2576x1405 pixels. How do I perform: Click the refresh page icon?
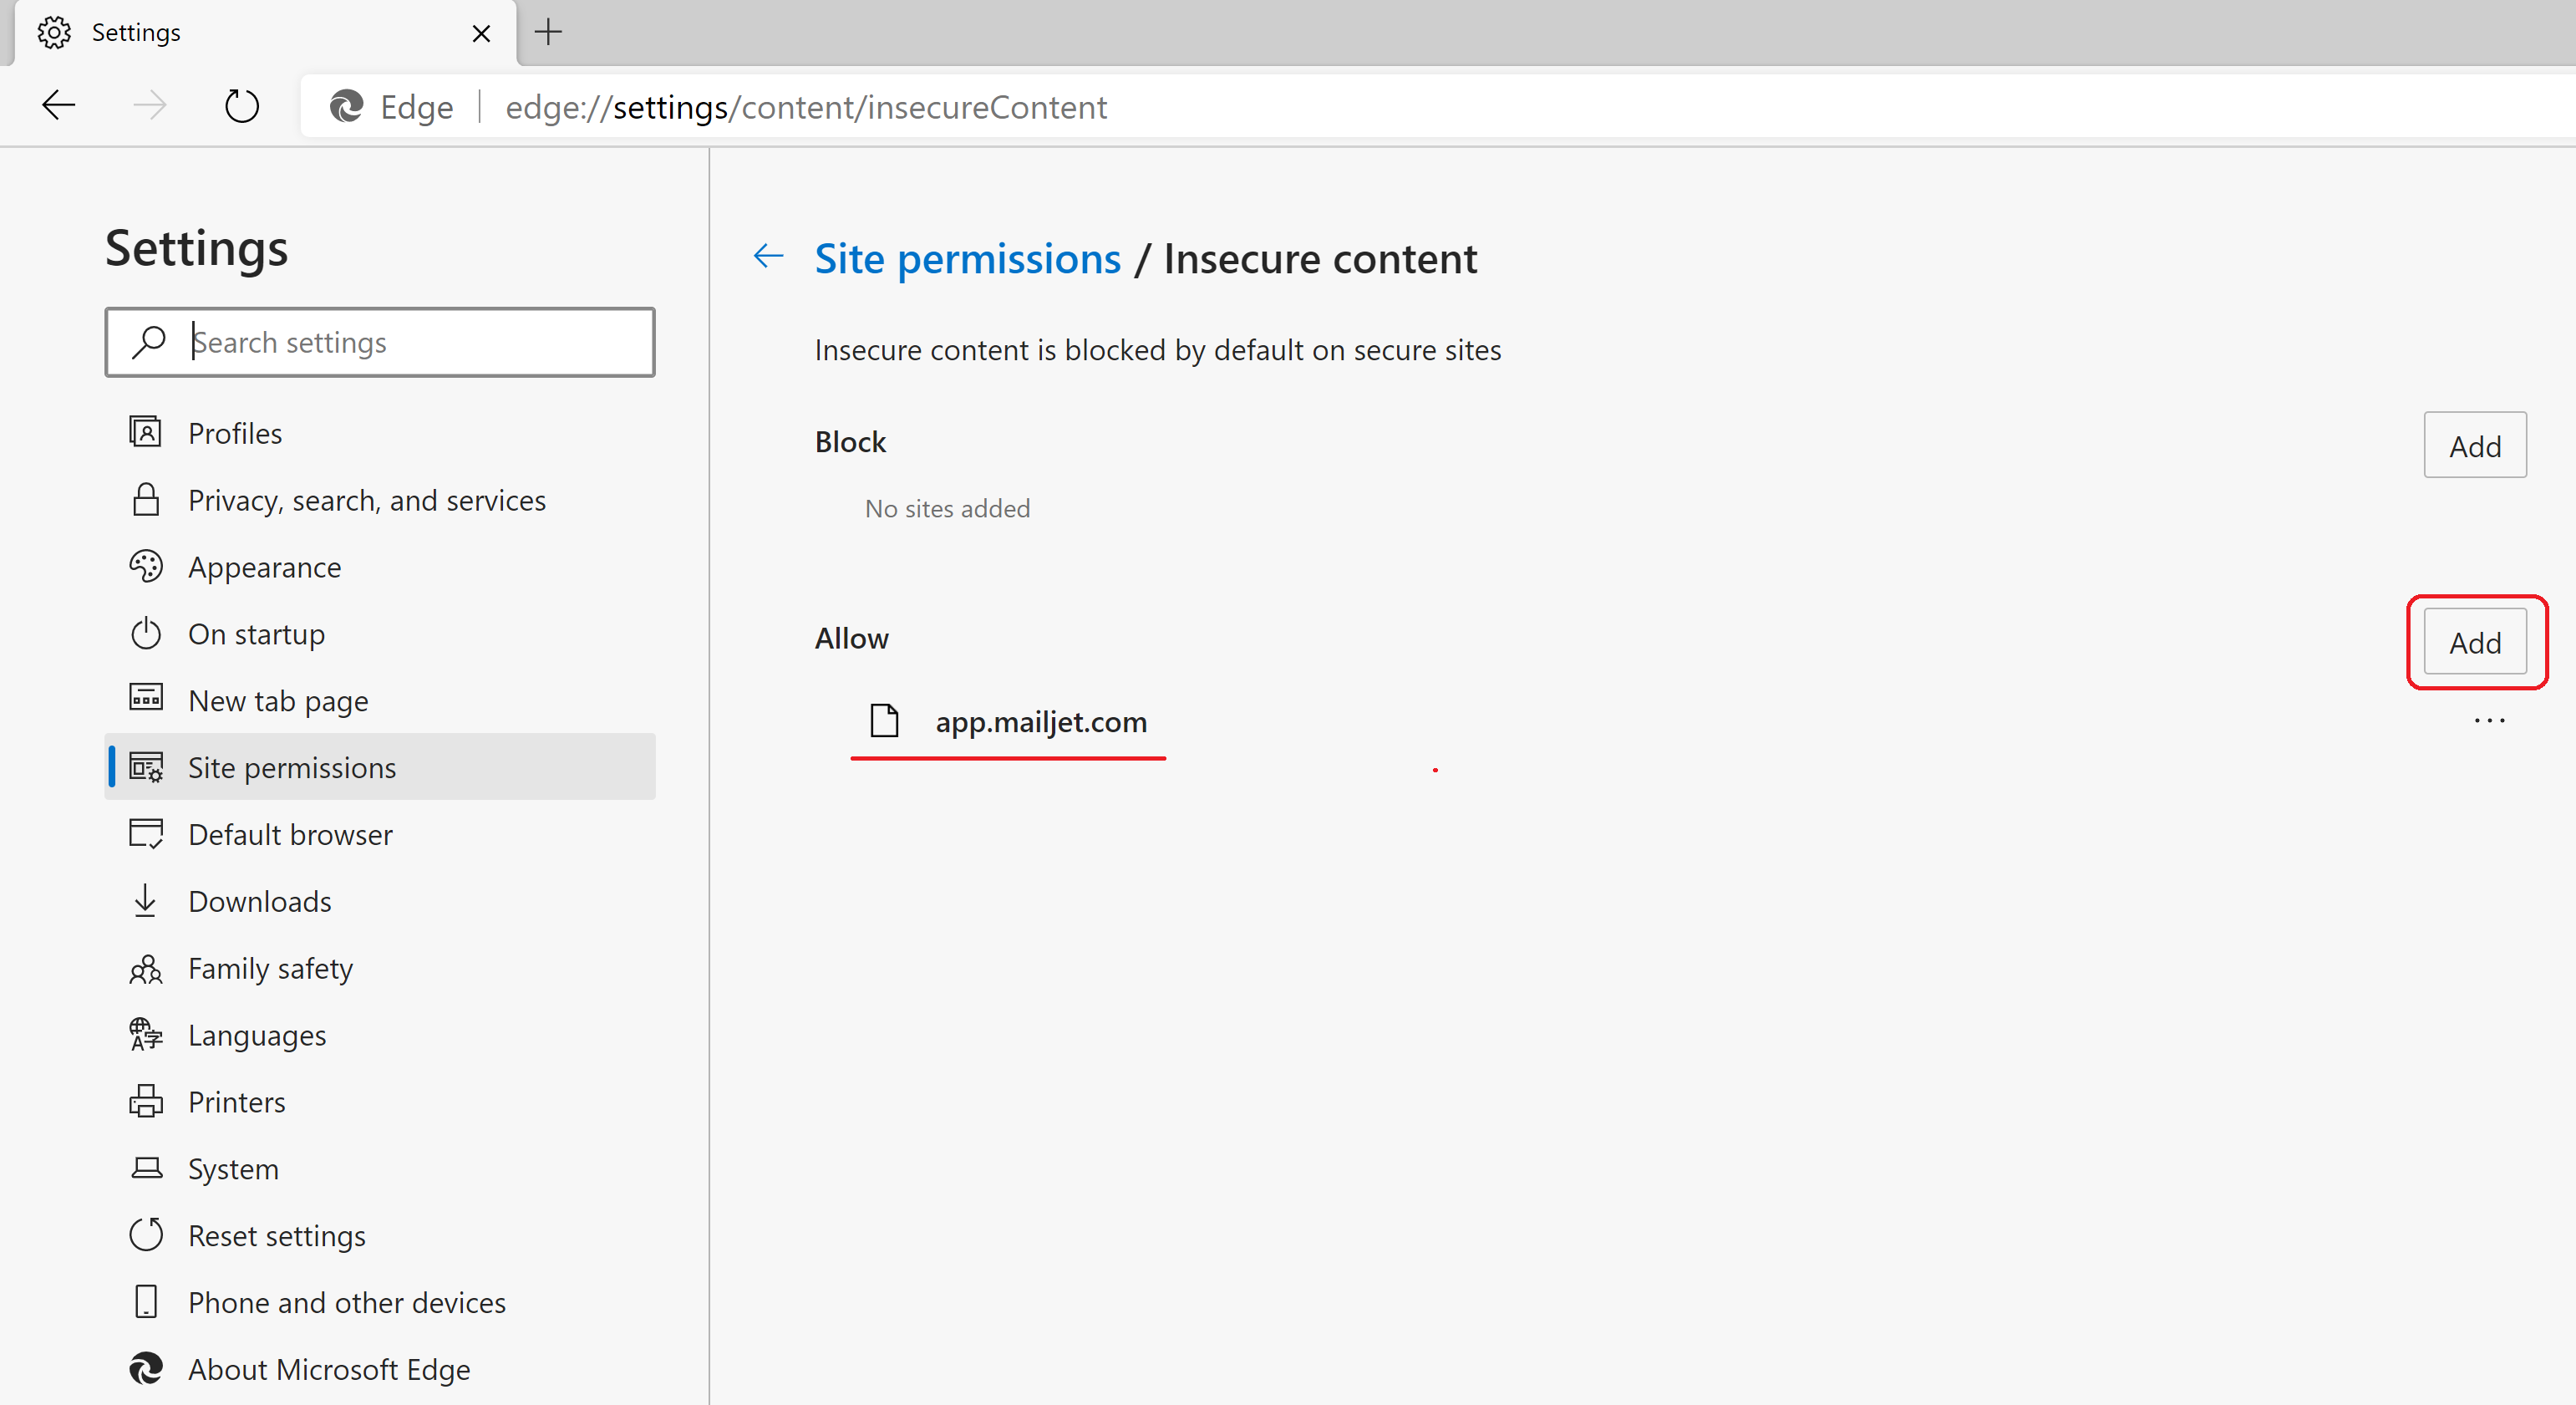pos(241,105)
